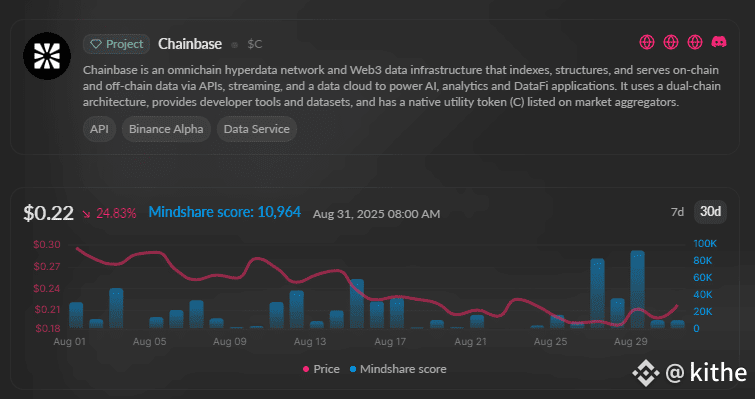This screenshot has width=755, height=399.
Task: Select the 30d chart range
Action: (x=710, y=212)
